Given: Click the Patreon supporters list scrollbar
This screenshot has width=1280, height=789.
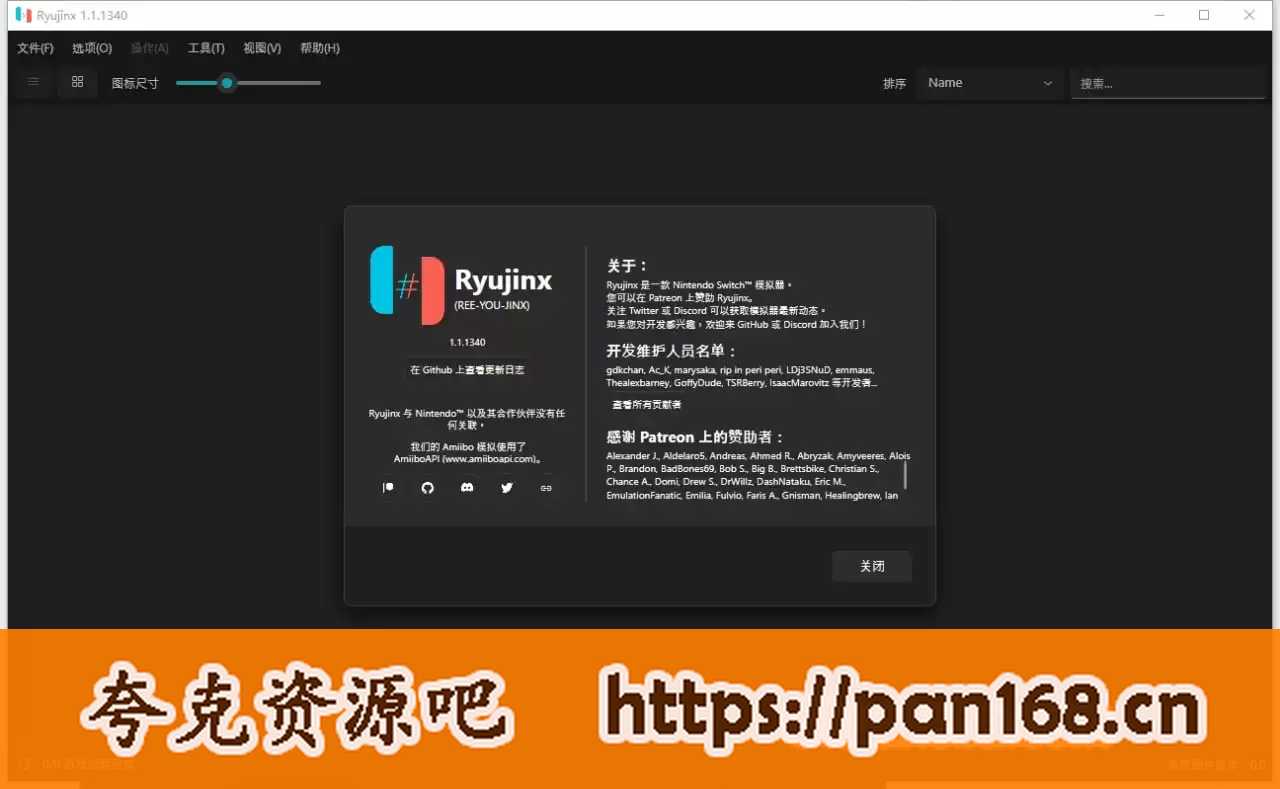Looking at the screenshot, I should point(905,475).
